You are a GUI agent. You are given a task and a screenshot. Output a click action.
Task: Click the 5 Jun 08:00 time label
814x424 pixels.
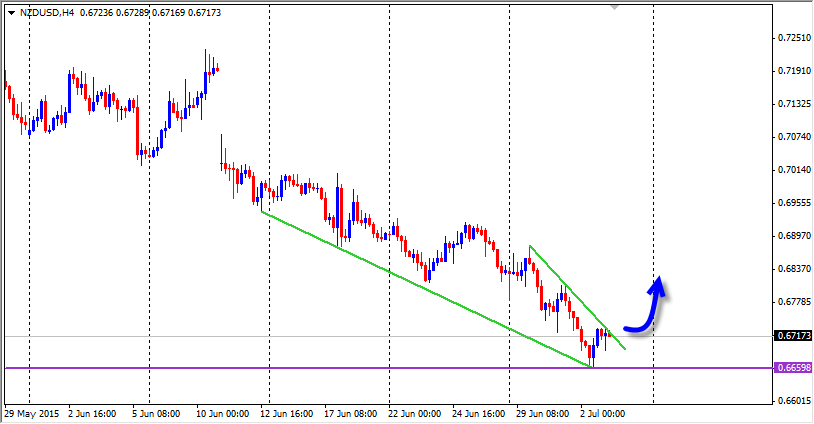[x=156, y=414]
